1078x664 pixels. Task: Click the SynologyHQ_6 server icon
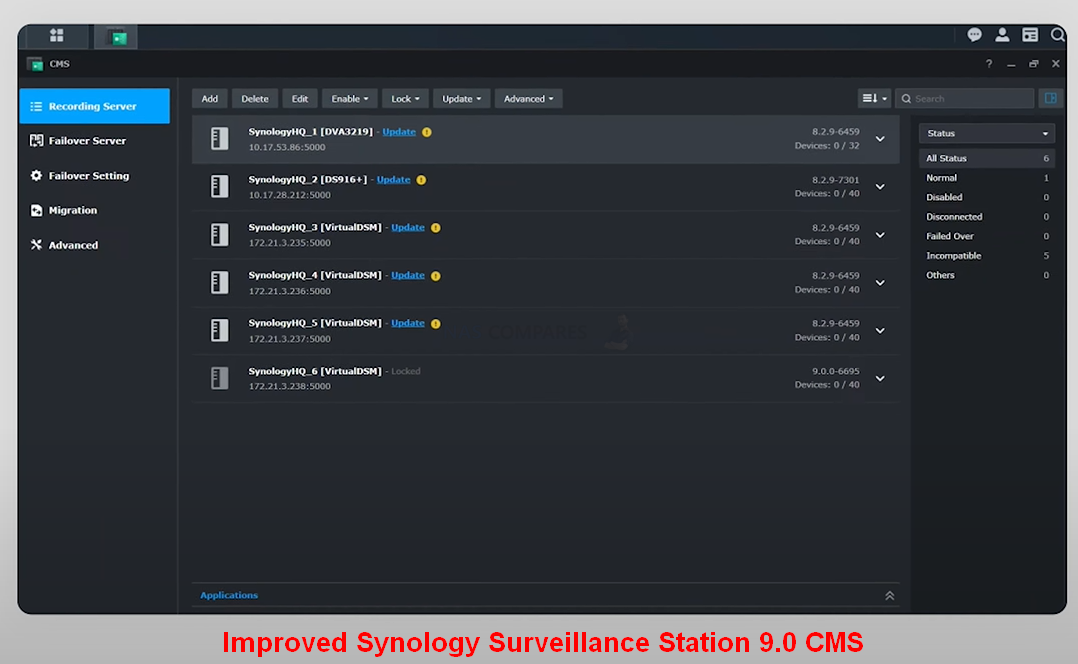(x=219, y=378)
